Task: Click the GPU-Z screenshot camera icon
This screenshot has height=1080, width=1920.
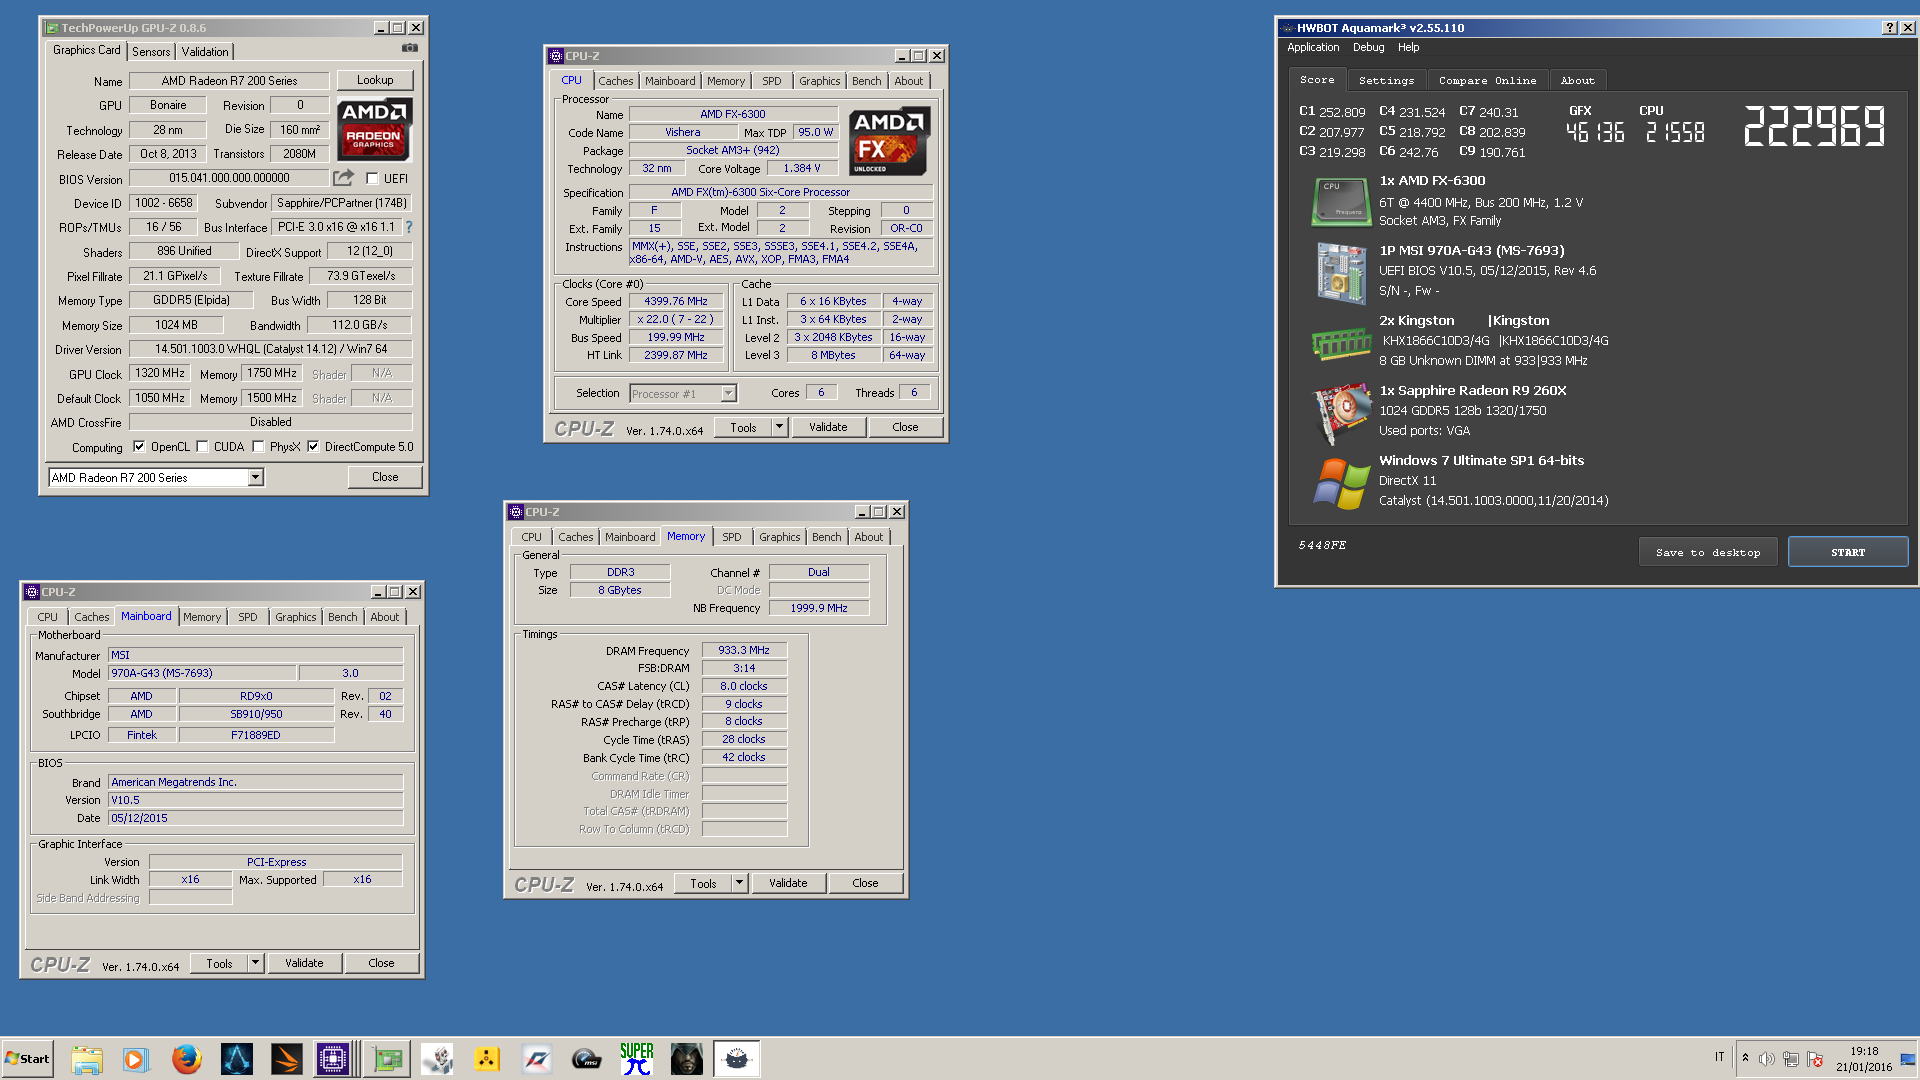Action: (410, 48)
